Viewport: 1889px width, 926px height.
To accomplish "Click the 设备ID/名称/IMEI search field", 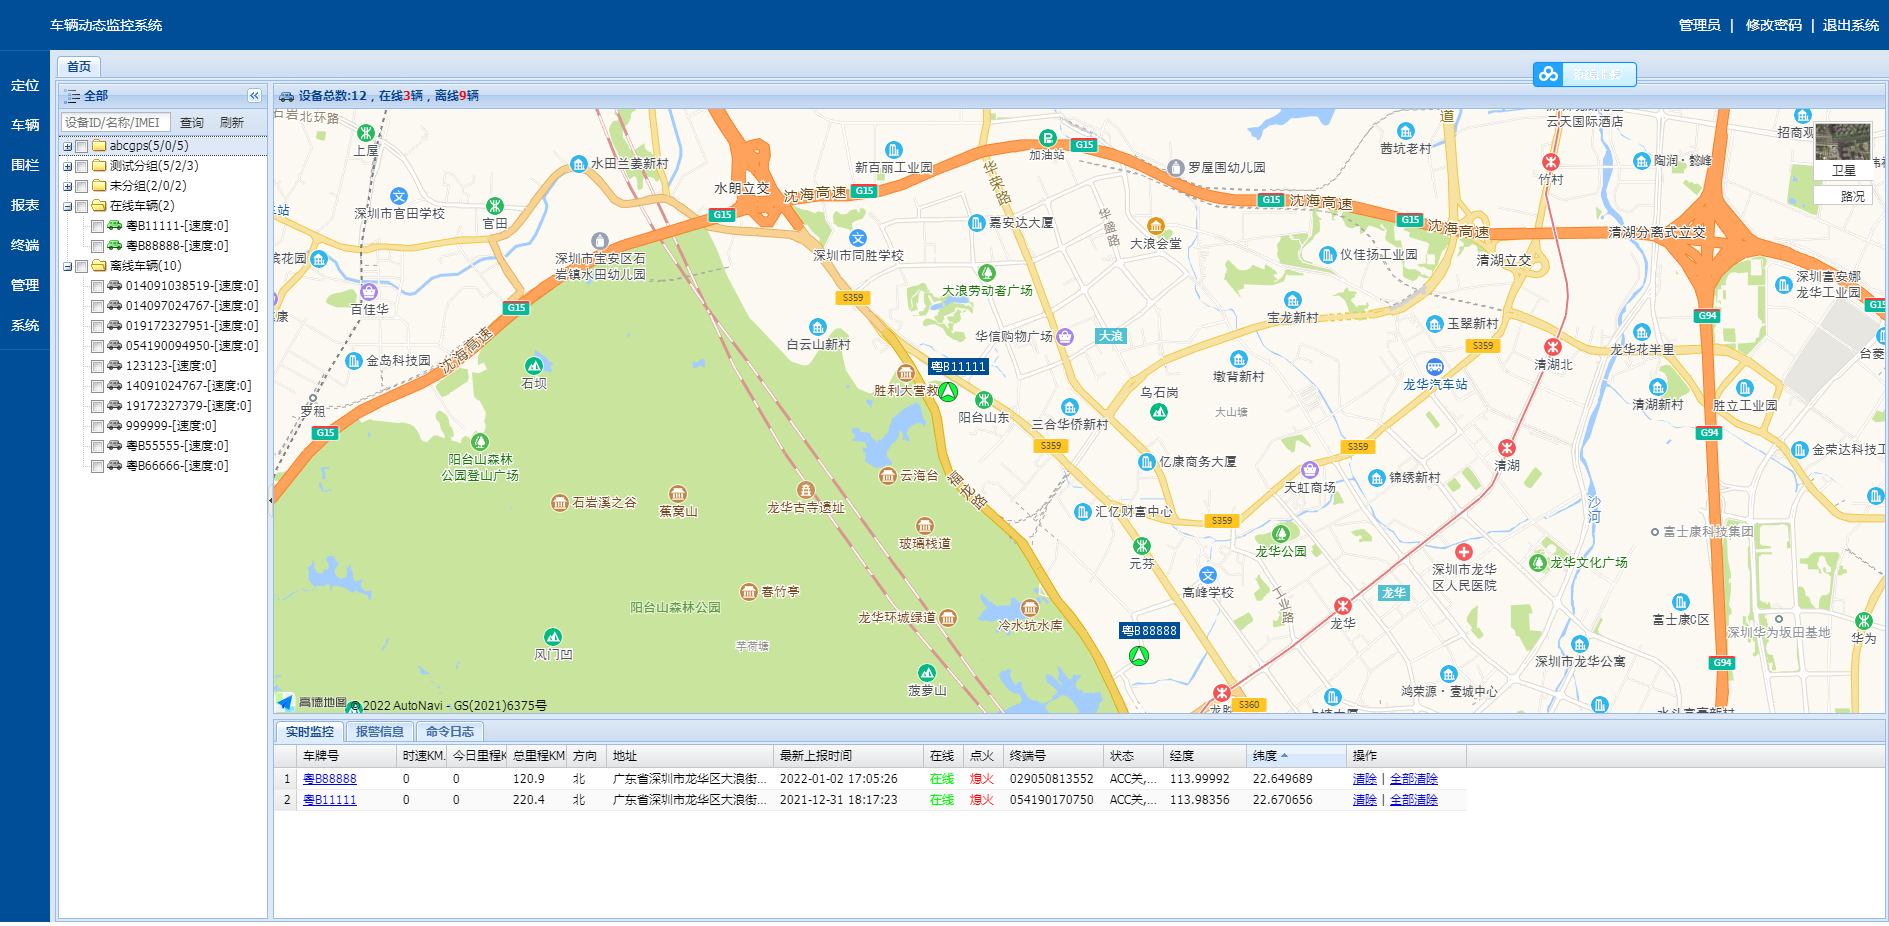I will (115, 123).
